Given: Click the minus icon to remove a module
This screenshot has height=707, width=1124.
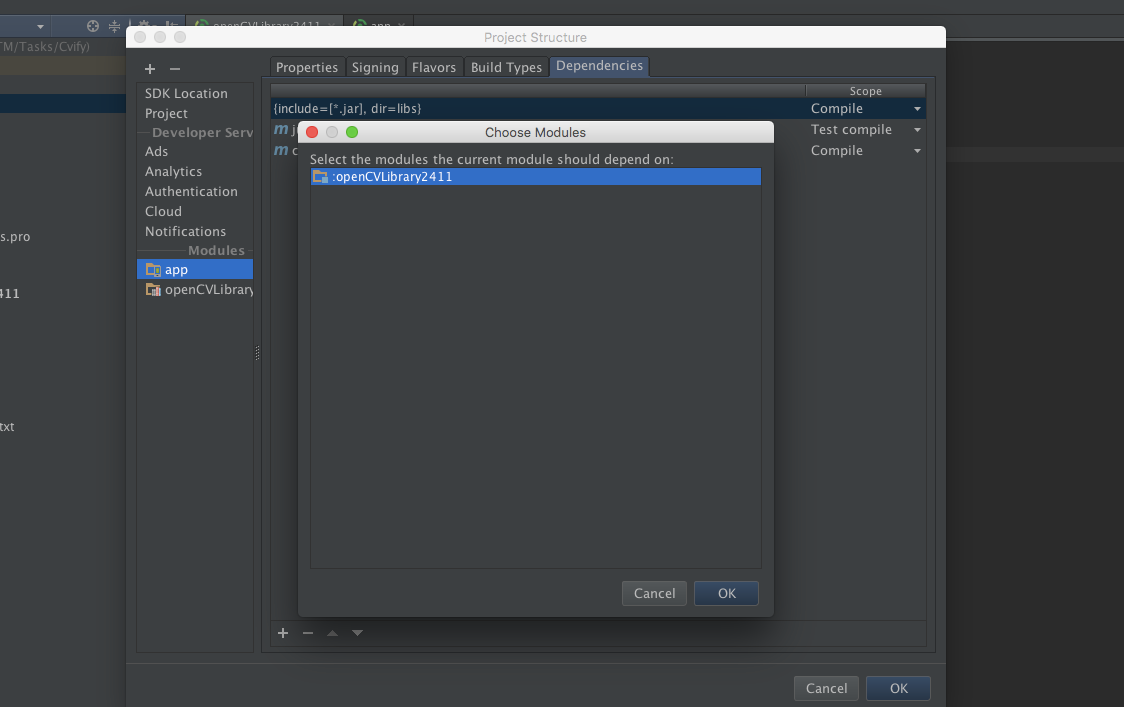Looking at the screenshot, I should click(175, 68).
